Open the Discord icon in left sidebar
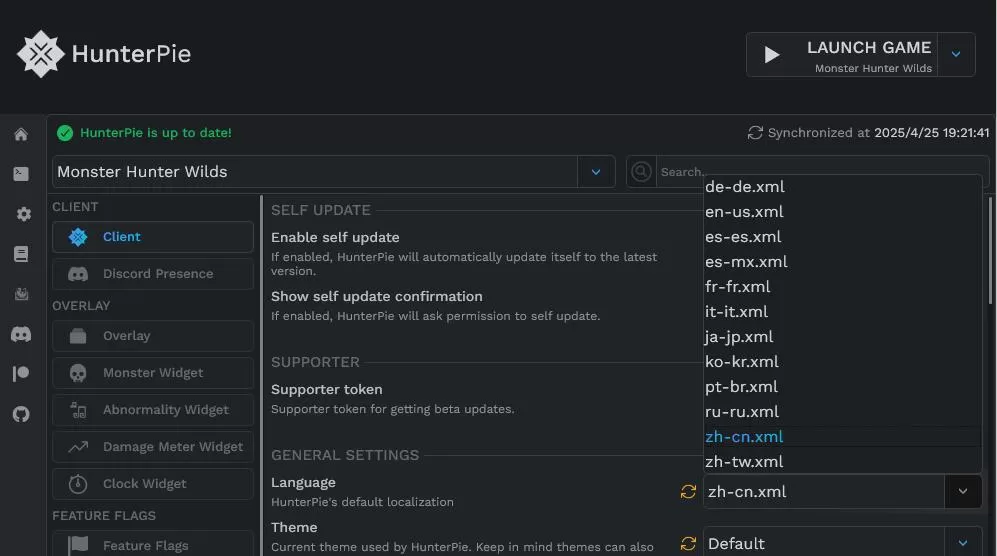 click(x=21, y=334)
